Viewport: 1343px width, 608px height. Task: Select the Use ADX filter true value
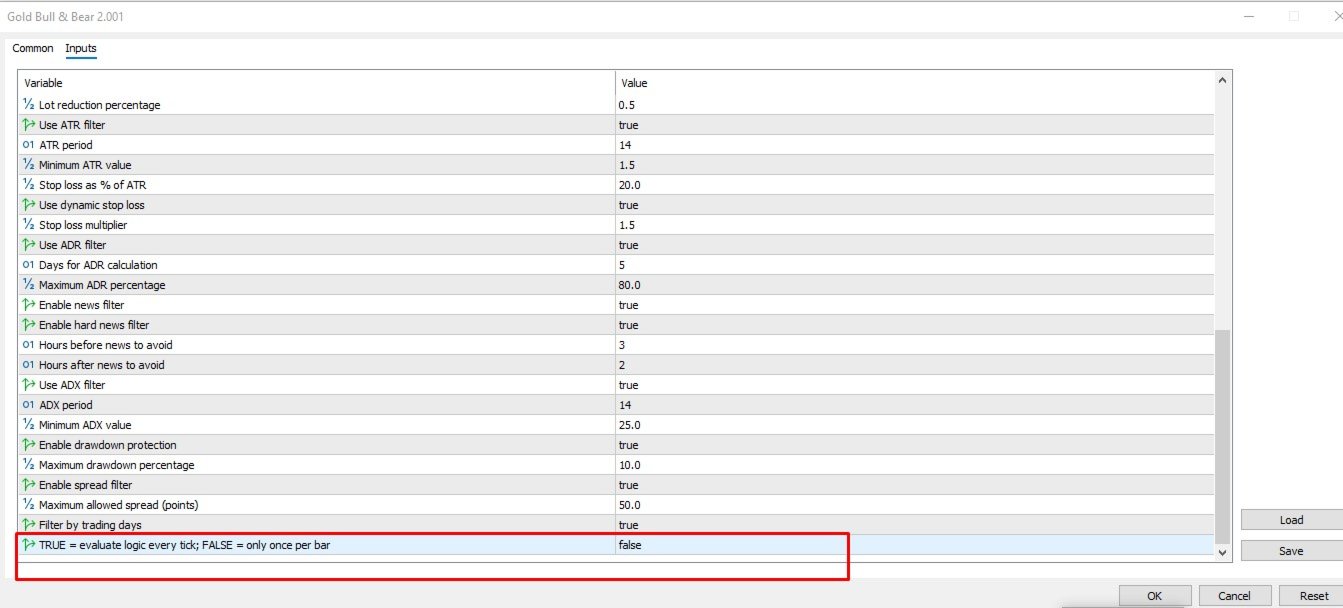(x=914, y=385)
